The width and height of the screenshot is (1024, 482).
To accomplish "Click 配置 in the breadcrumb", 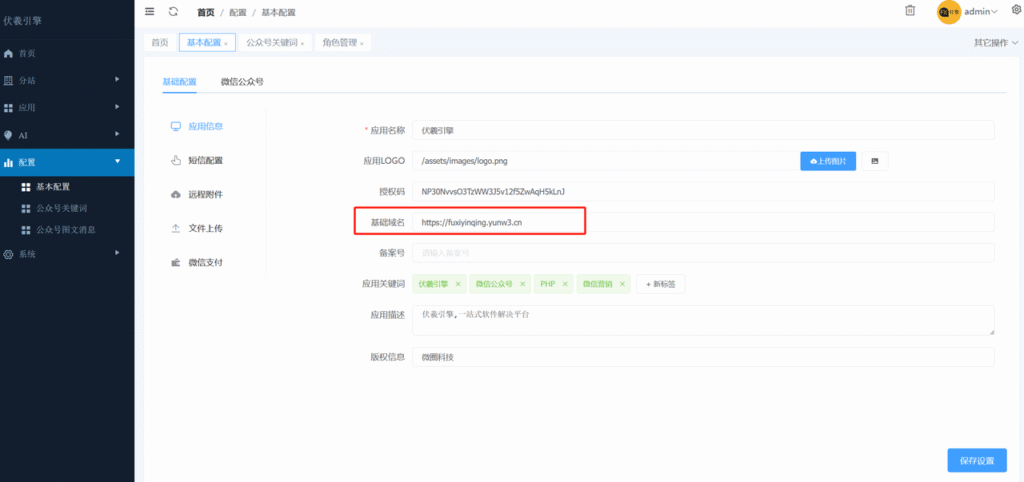I will point(238,12).
